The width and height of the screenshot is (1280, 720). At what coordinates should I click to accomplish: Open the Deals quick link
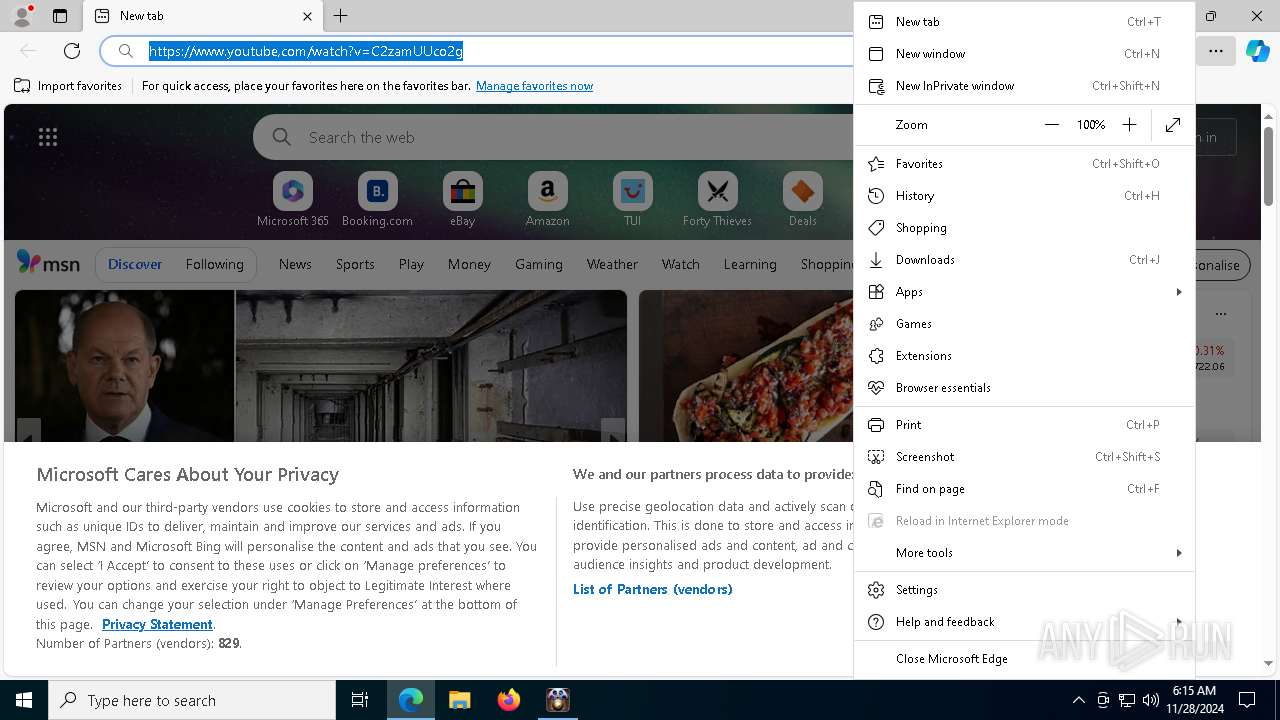tap(802, 199)
